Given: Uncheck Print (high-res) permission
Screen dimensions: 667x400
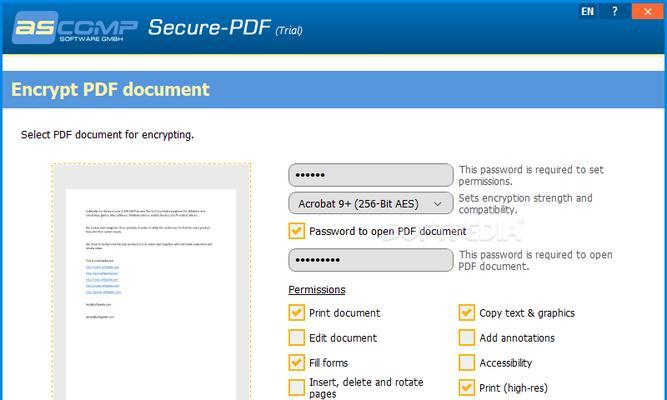Looking at the screenshot, I should click(467, 388).
